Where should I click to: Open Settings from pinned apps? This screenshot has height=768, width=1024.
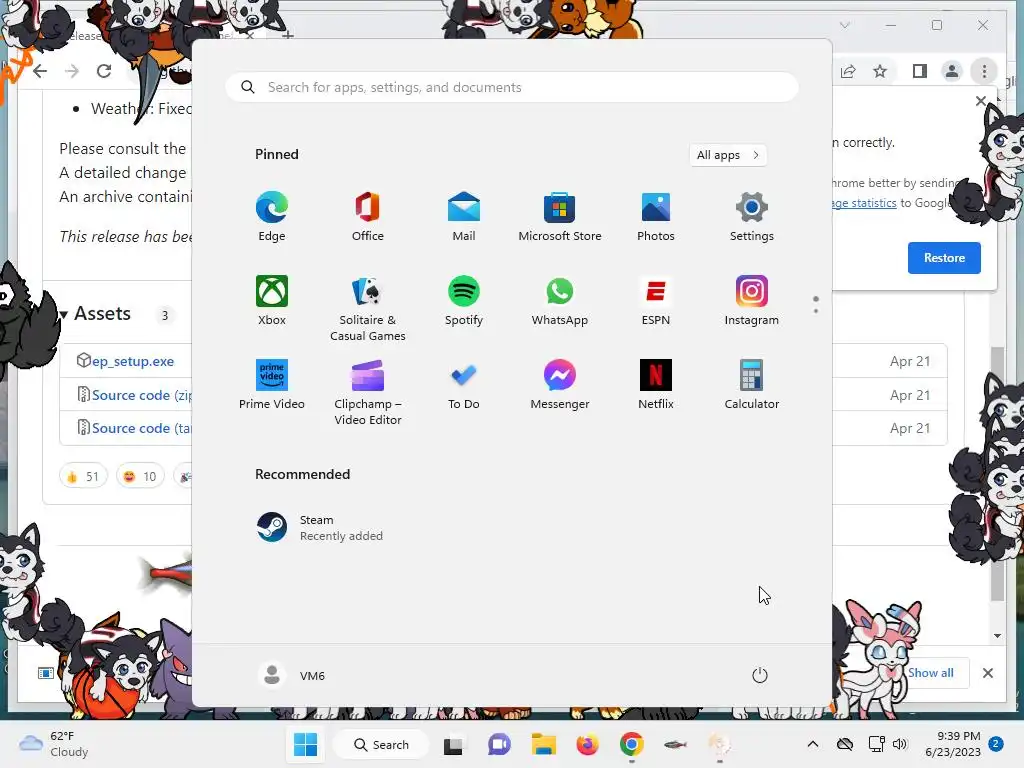[x=752, y=217]
